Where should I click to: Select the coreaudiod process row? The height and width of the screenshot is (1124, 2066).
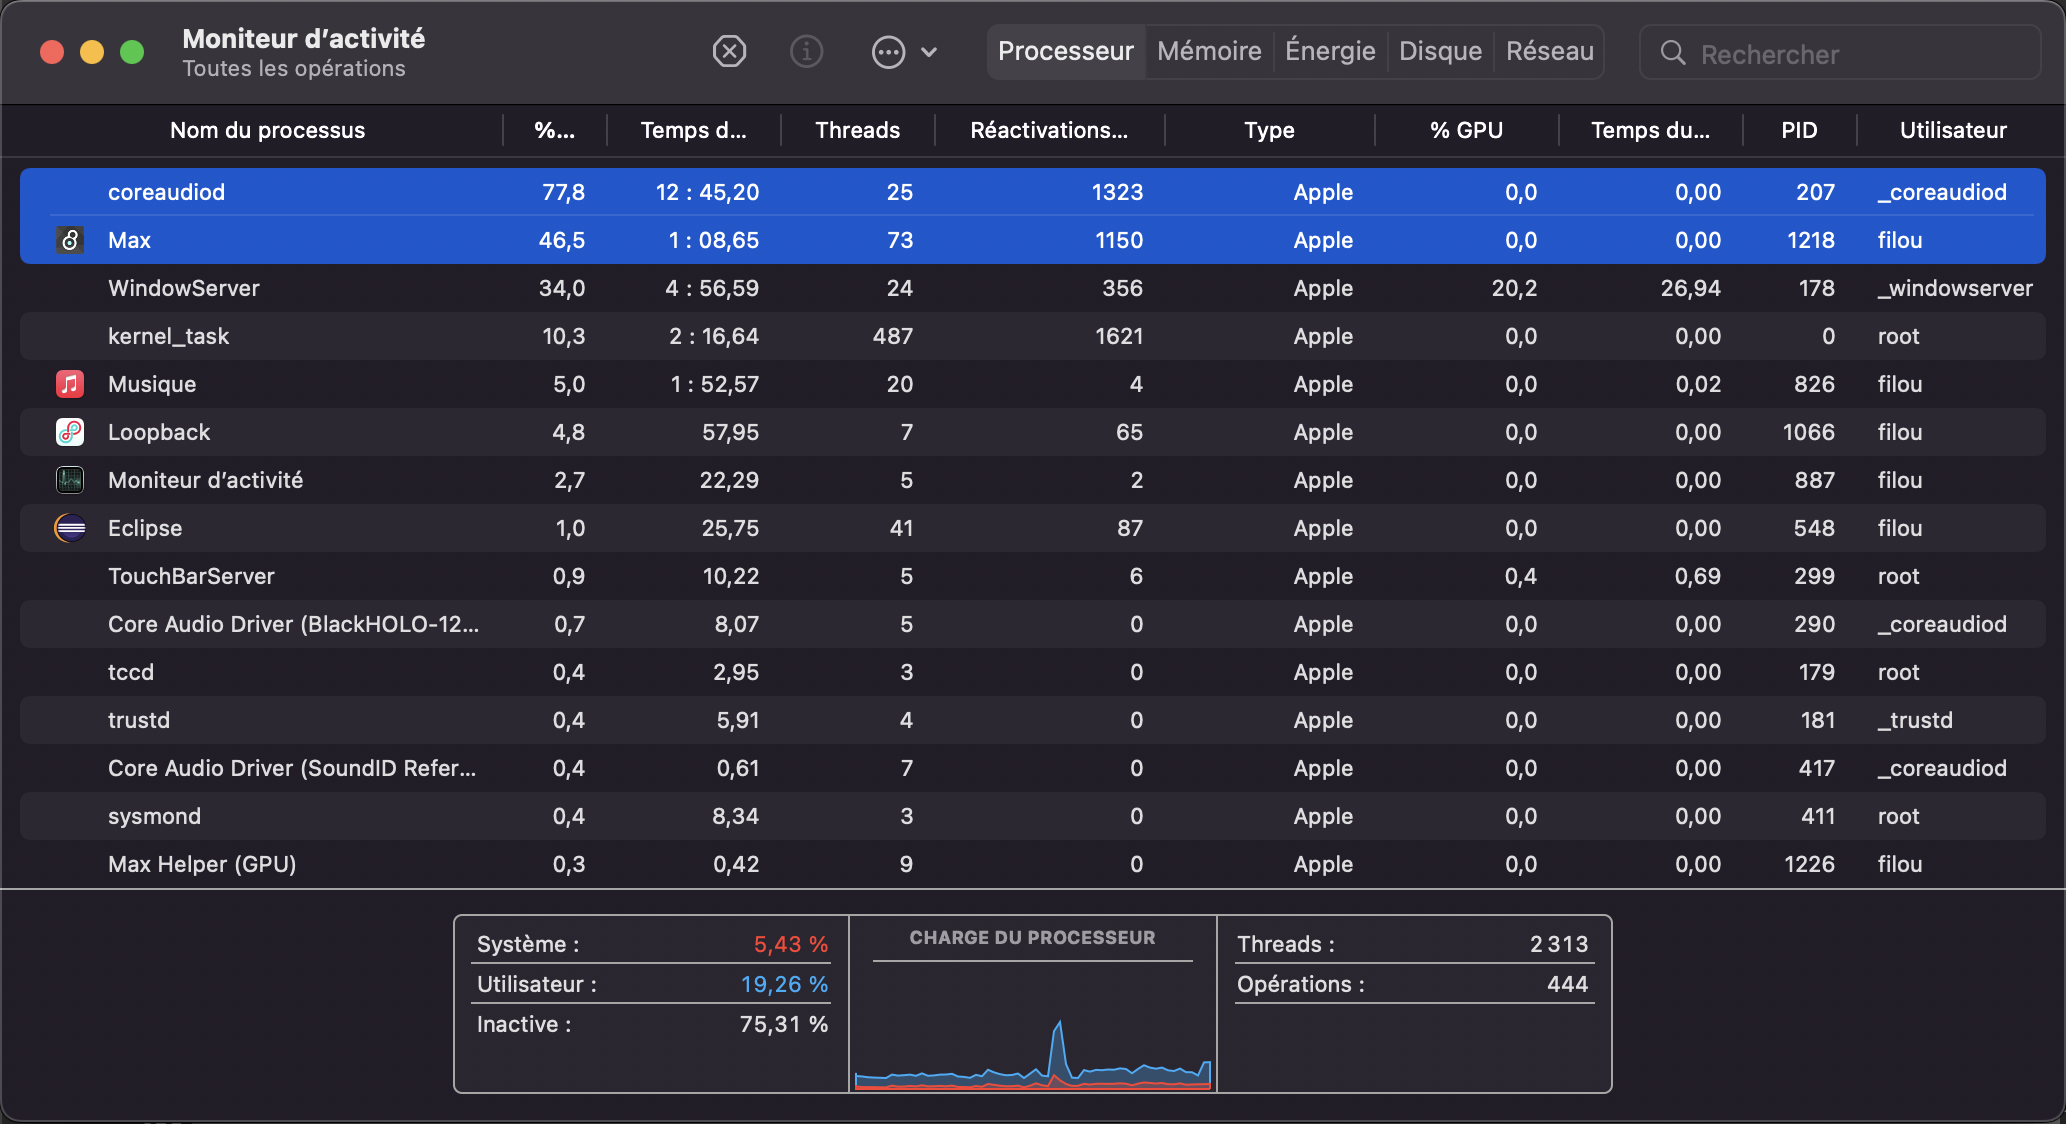tap(1033, 192)
